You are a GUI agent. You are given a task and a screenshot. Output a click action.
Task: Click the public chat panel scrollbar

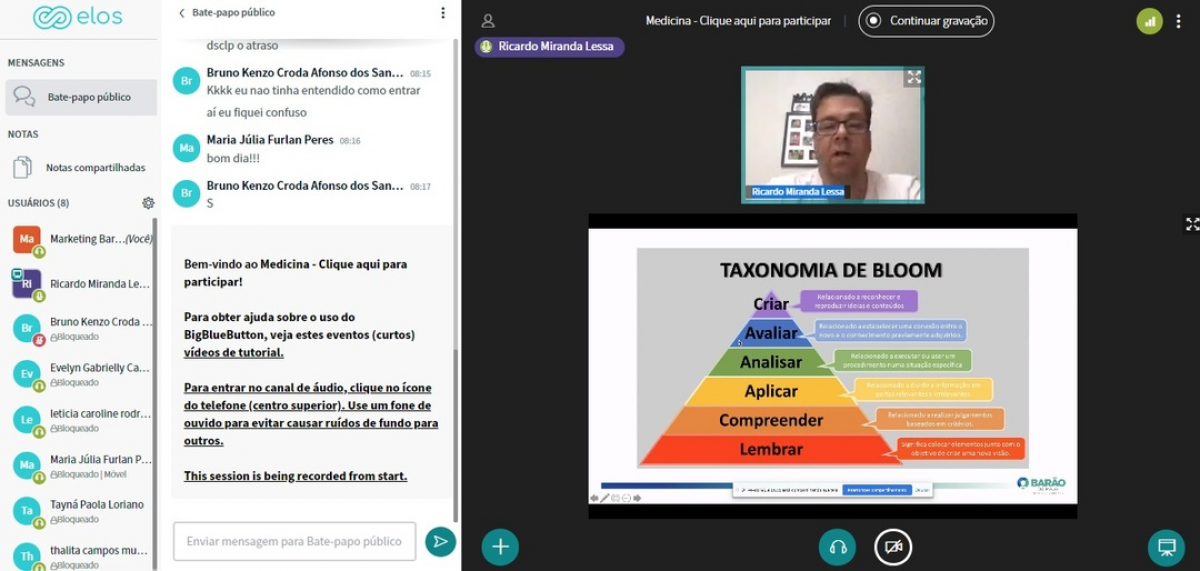pos(457,430)
